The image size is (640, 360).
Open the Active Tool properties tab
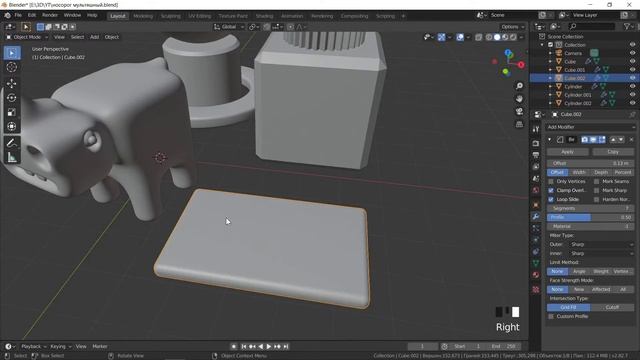[x=536, y=129]
